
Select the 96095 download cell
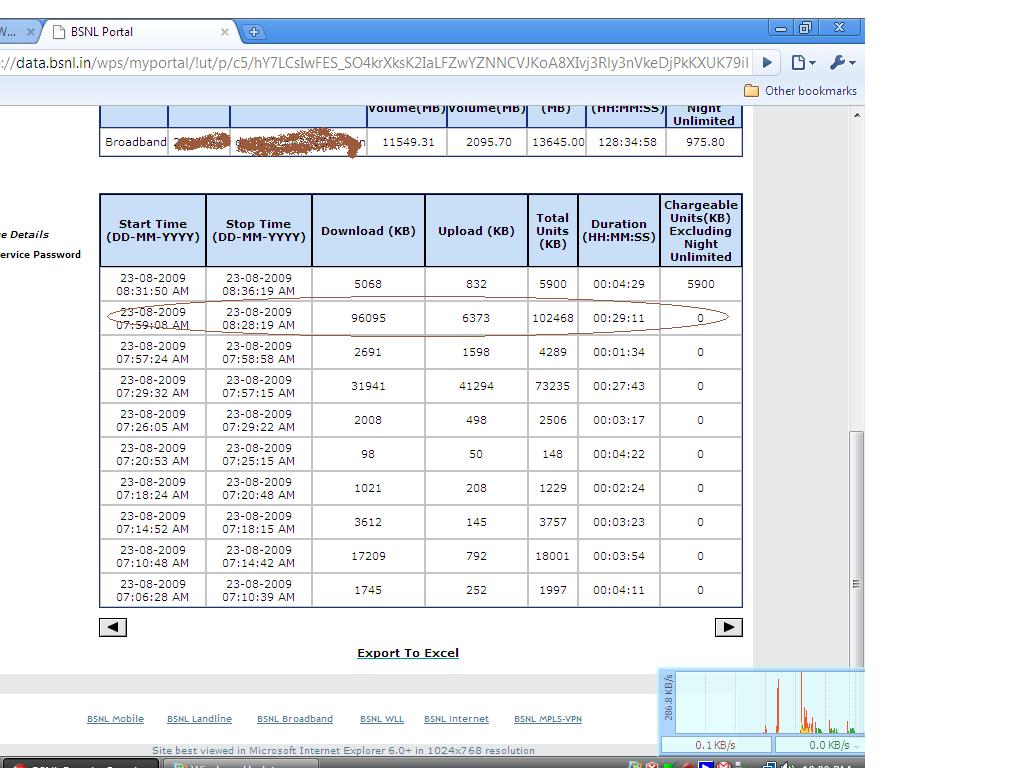368,318
